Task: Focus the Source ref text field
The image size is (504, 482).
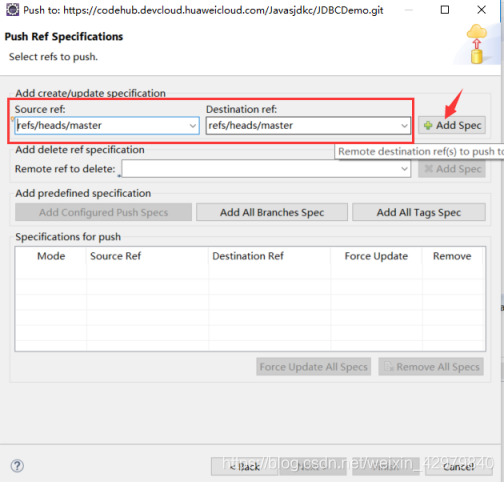Action: 107,126
